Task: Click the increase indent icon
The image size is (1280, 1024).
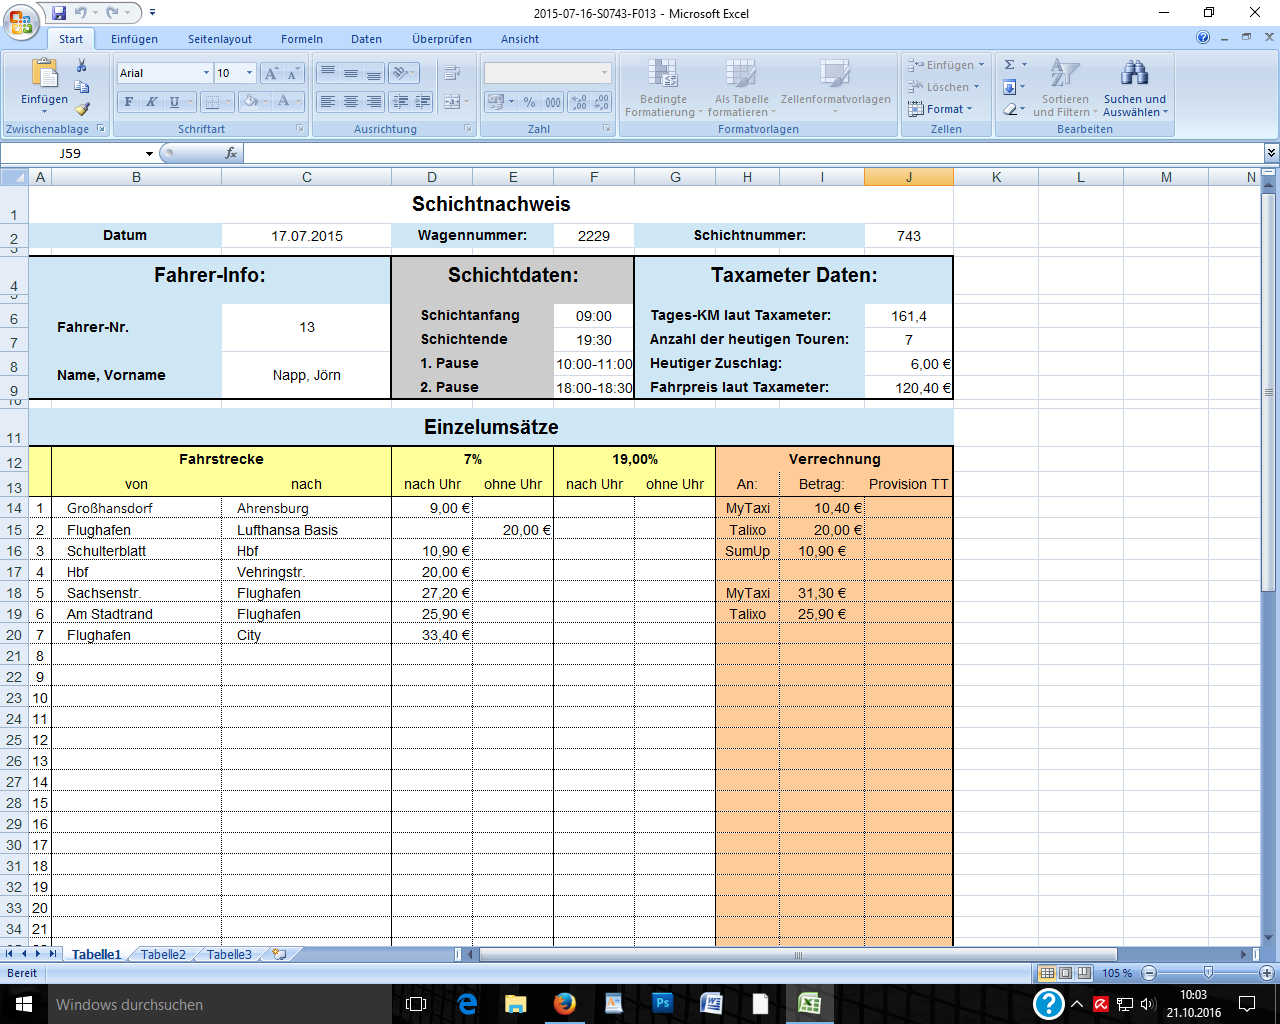Action: [422, 102]
